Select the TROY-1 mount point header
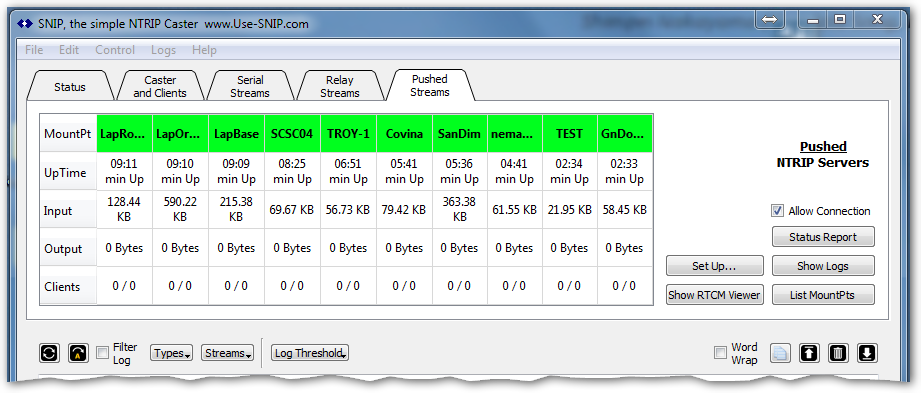Image resolution: width=921 pixels, height=393 pixels. click(348, 134)
